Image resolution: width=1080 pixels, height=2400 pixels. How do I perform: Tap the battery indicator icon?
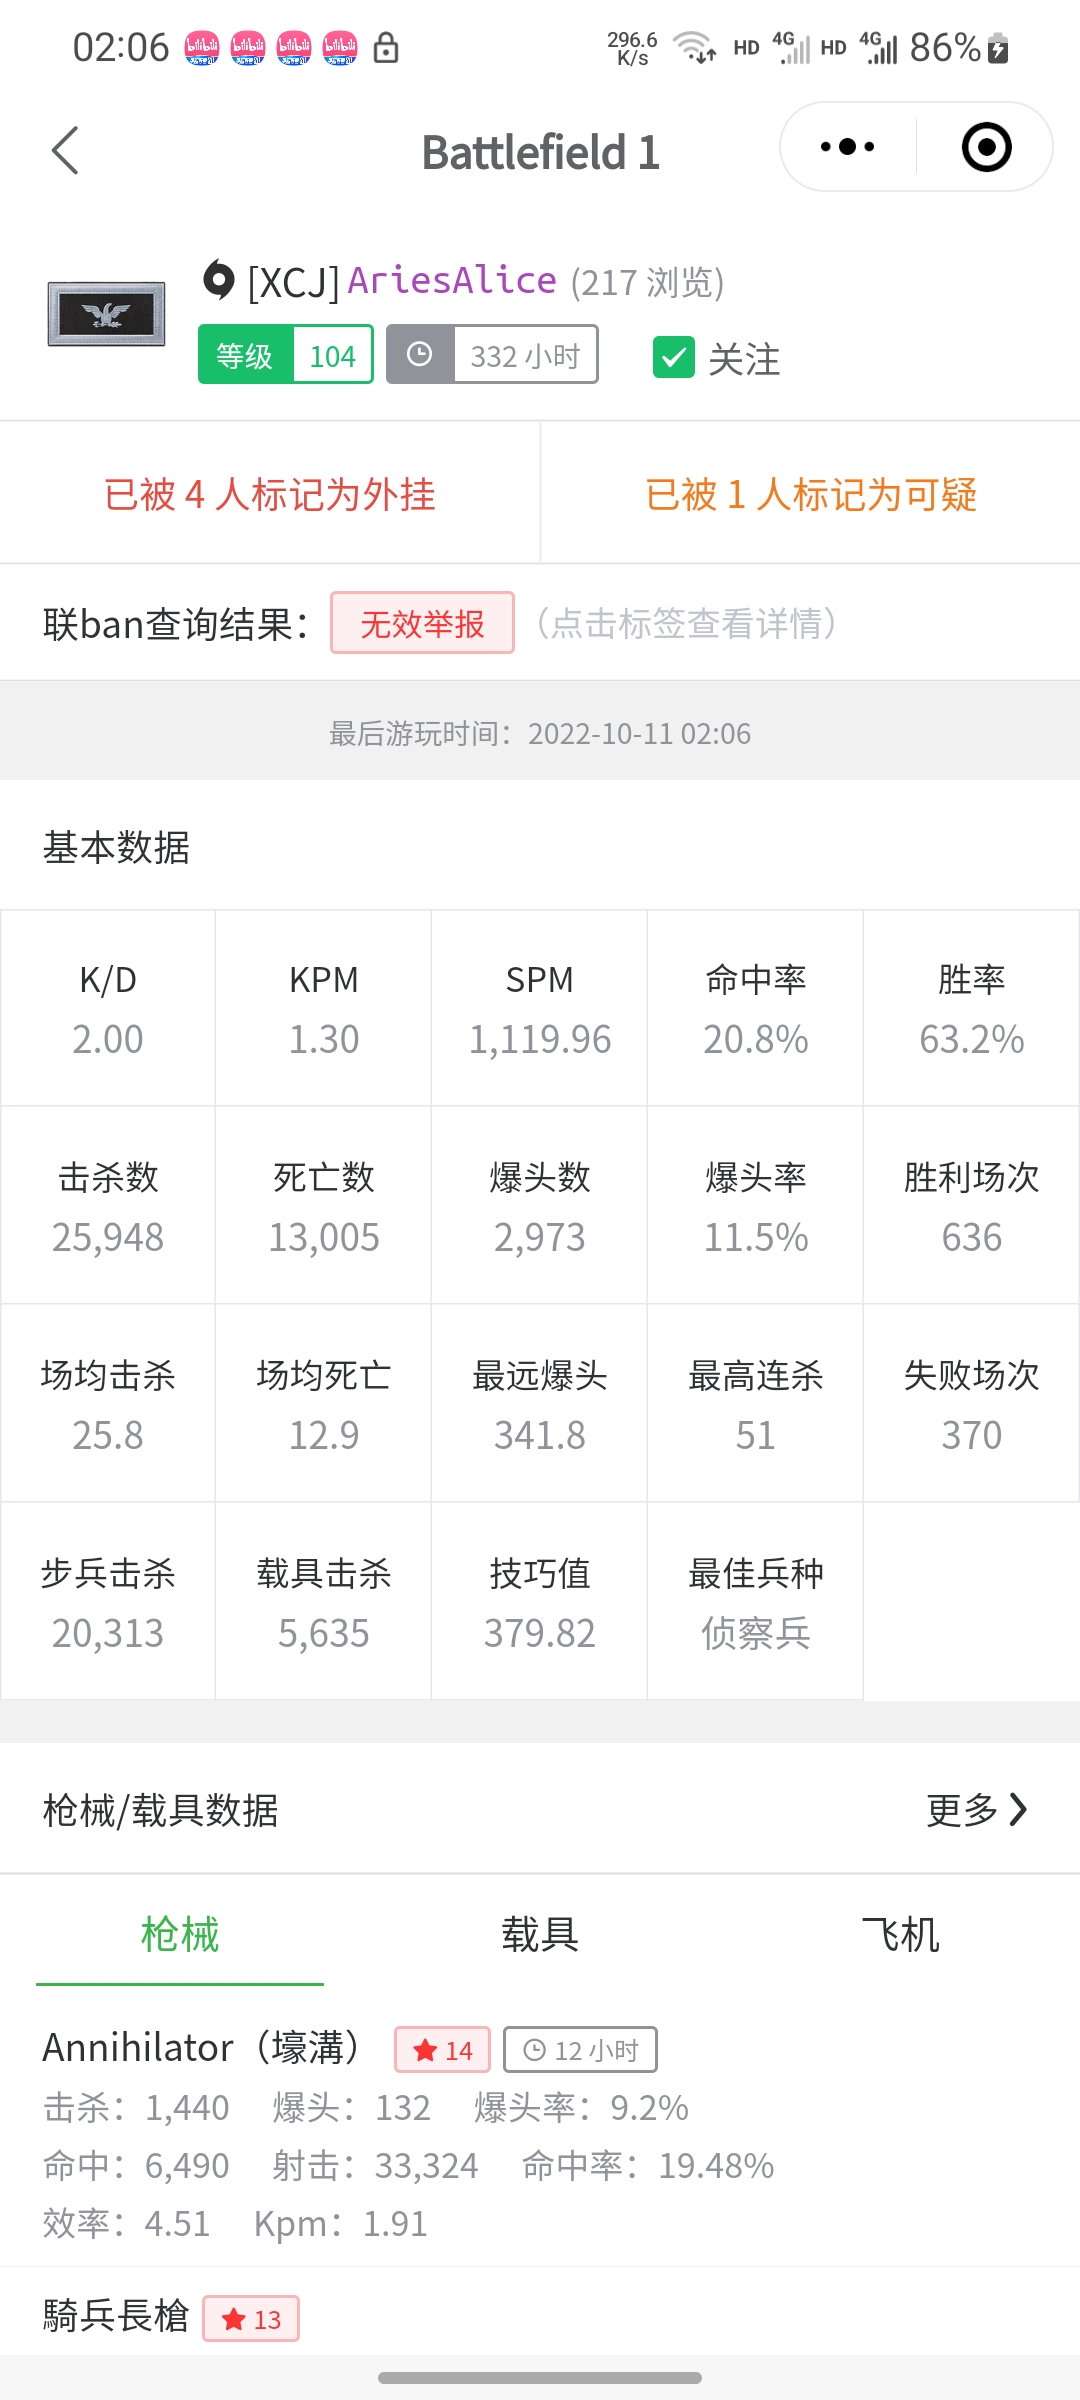998,48
